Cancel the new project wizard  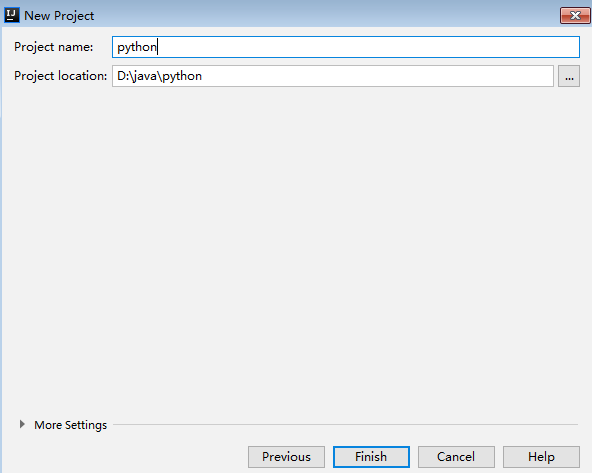coord(456,457)
